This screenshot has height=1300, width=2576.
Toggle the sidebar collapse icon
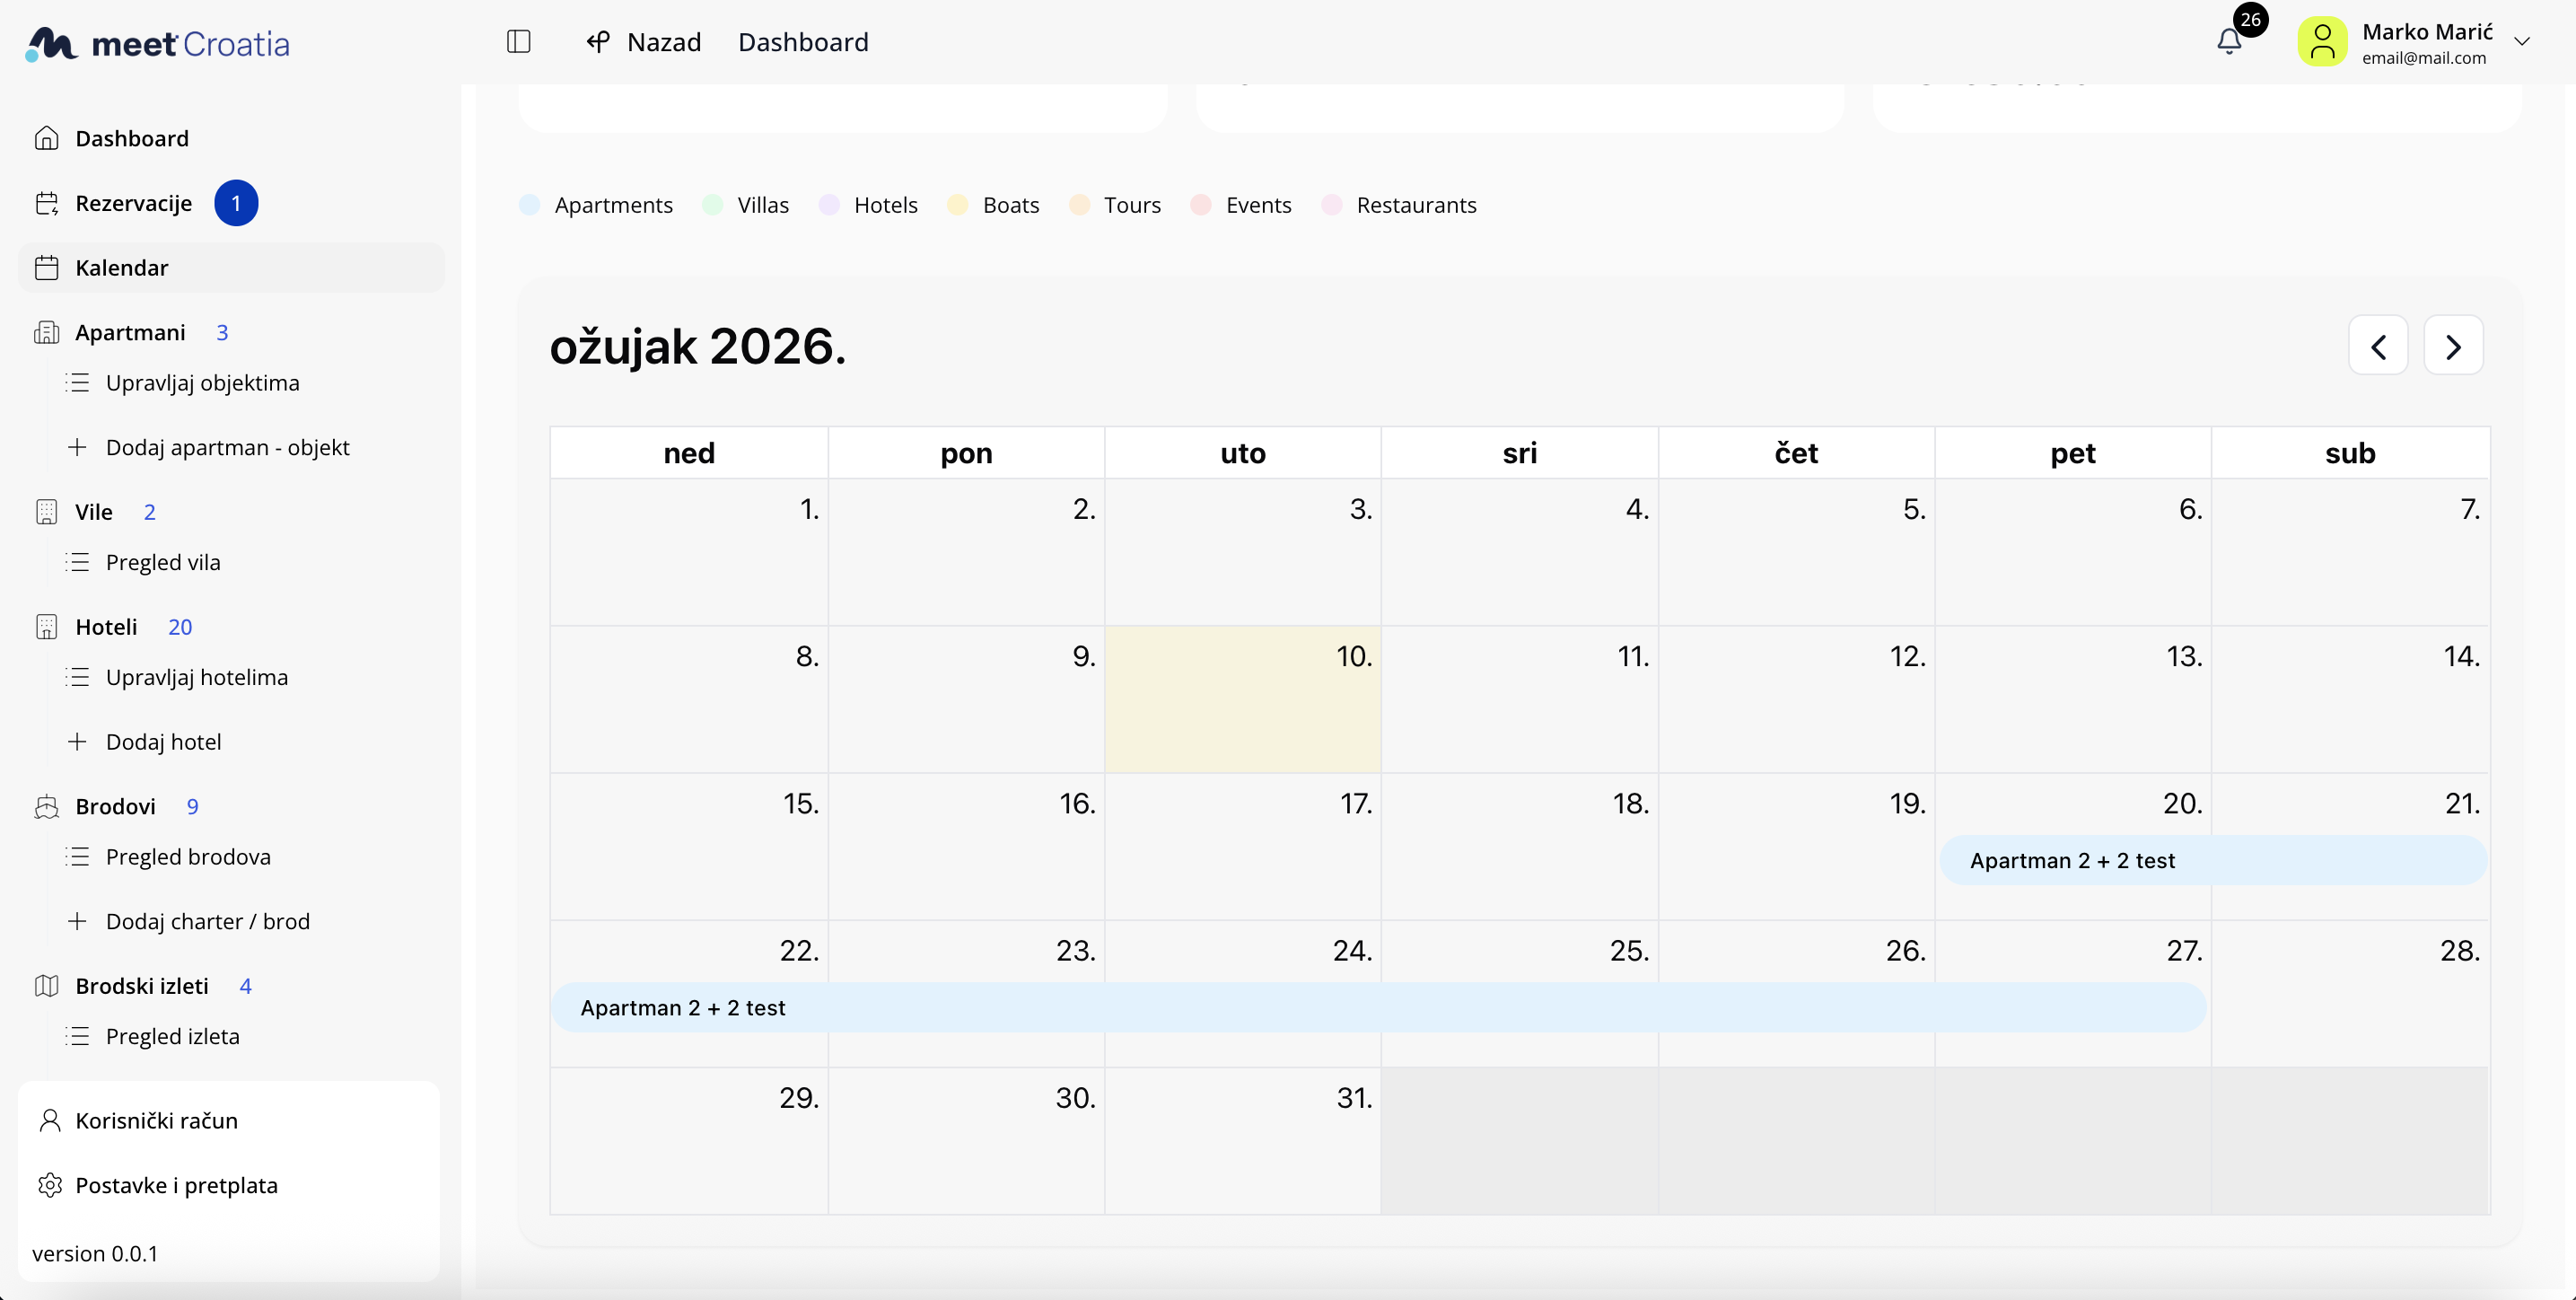[x=518, y=42]
